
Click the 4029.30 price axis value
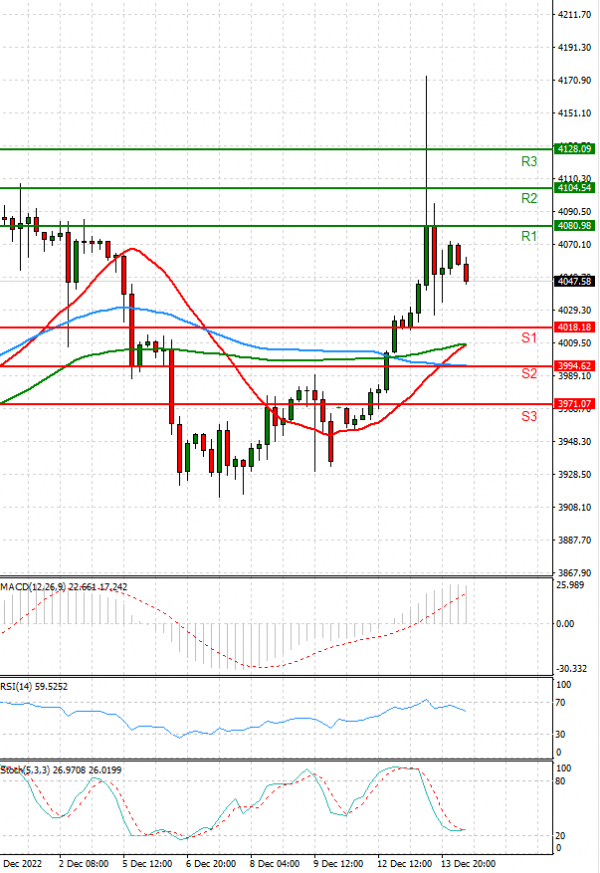(x=574, y=310)
